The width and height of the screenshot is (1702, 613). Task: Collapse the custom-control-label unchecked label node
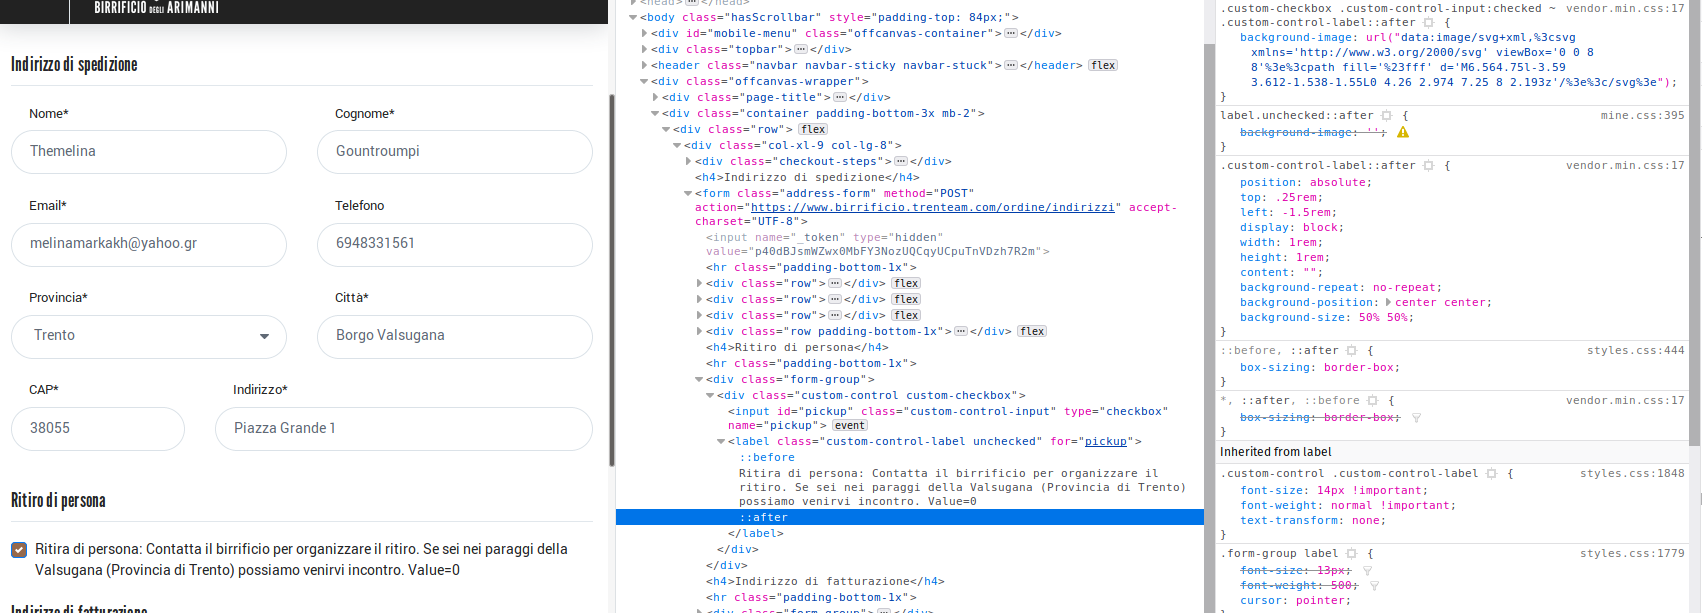click(721, 441)
